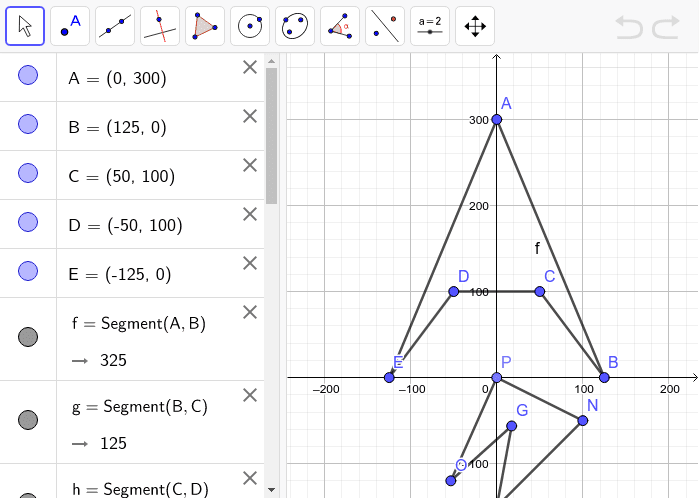Screen dimensions: 700x500
Task: Delete the g = Segment(B, C) entry
Action: pyautogui.click(x=250, y=396)
